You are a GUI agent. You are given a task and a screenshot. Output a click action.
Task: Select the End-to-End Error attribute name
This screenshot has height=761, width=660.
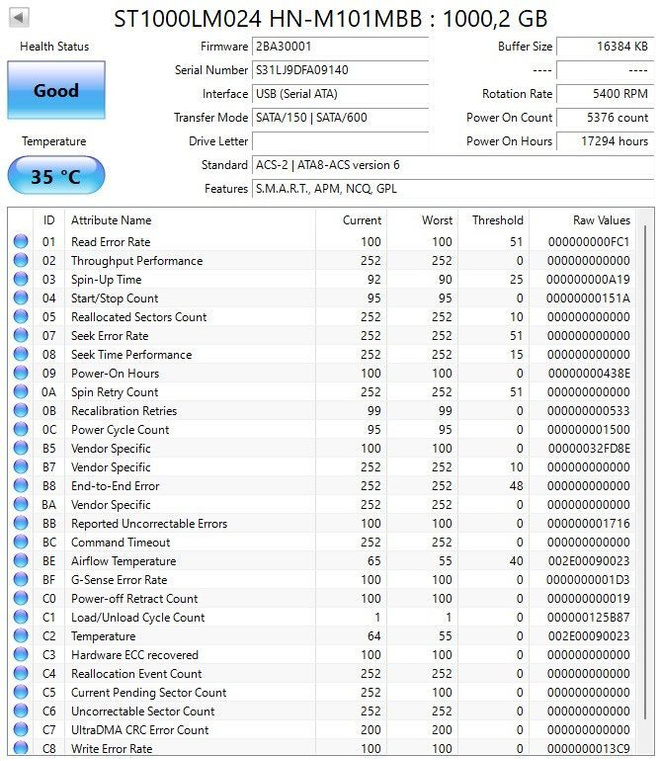click(x=115, y=486)
